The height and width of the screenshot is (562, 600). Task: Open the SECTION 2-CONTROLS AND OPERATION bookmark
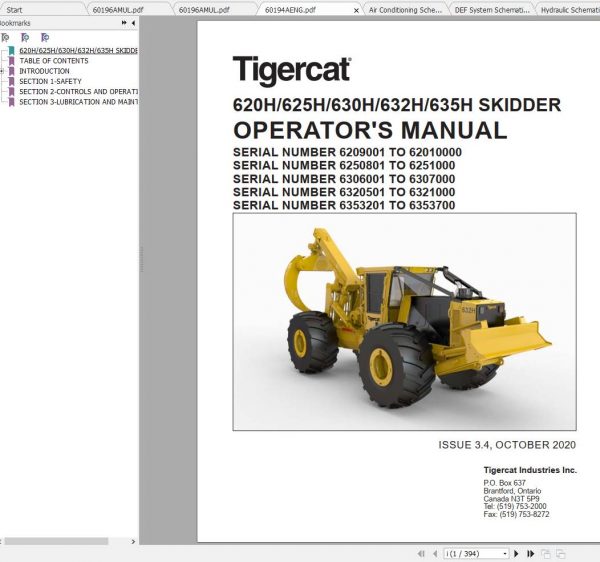pyautogui.click(x=78, y=92)
